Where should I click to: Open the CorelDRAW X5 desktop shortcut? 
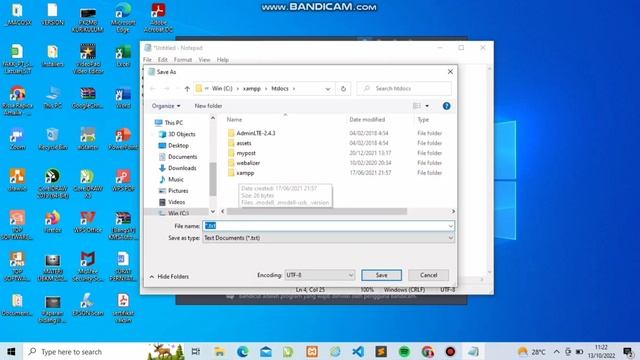(x=88, y=183)
